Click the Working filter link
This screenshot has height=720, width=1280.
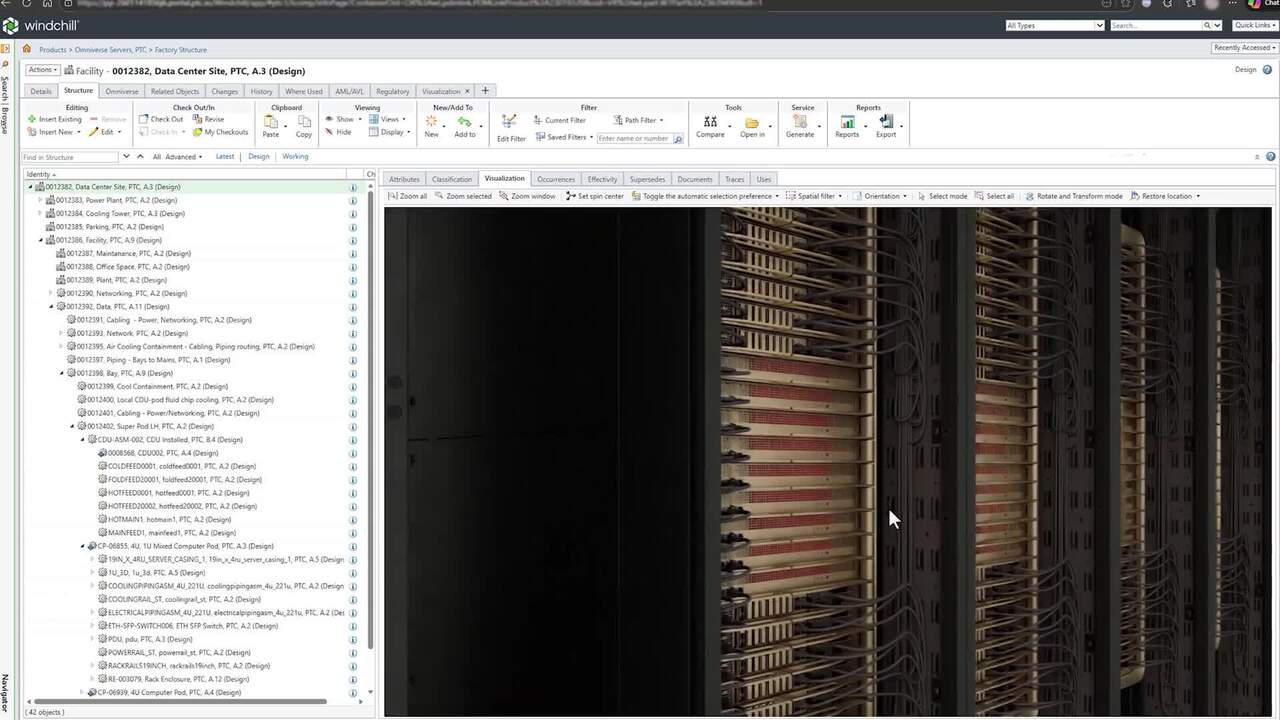pyautogui.click(x=295, y=156)
